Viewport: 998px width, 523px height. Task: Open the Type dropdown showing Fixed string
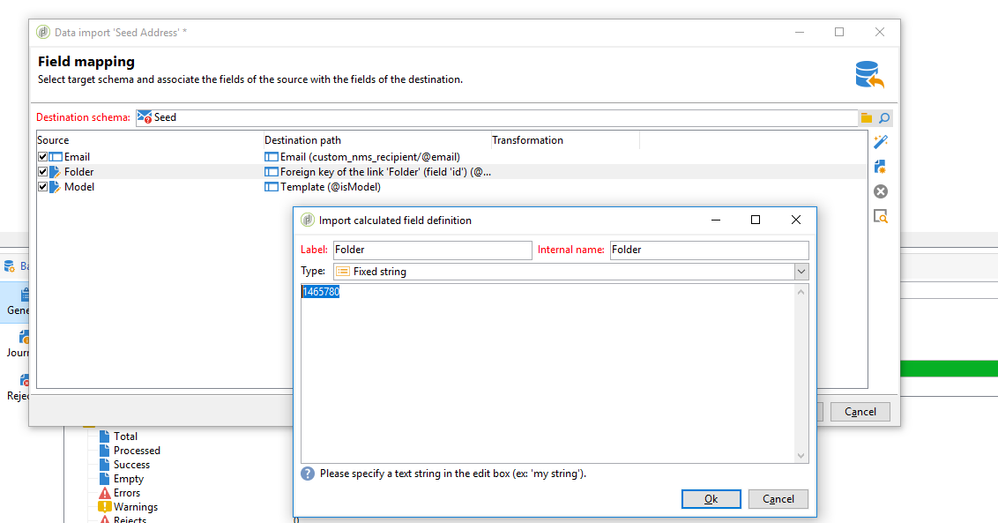(801, 271)
